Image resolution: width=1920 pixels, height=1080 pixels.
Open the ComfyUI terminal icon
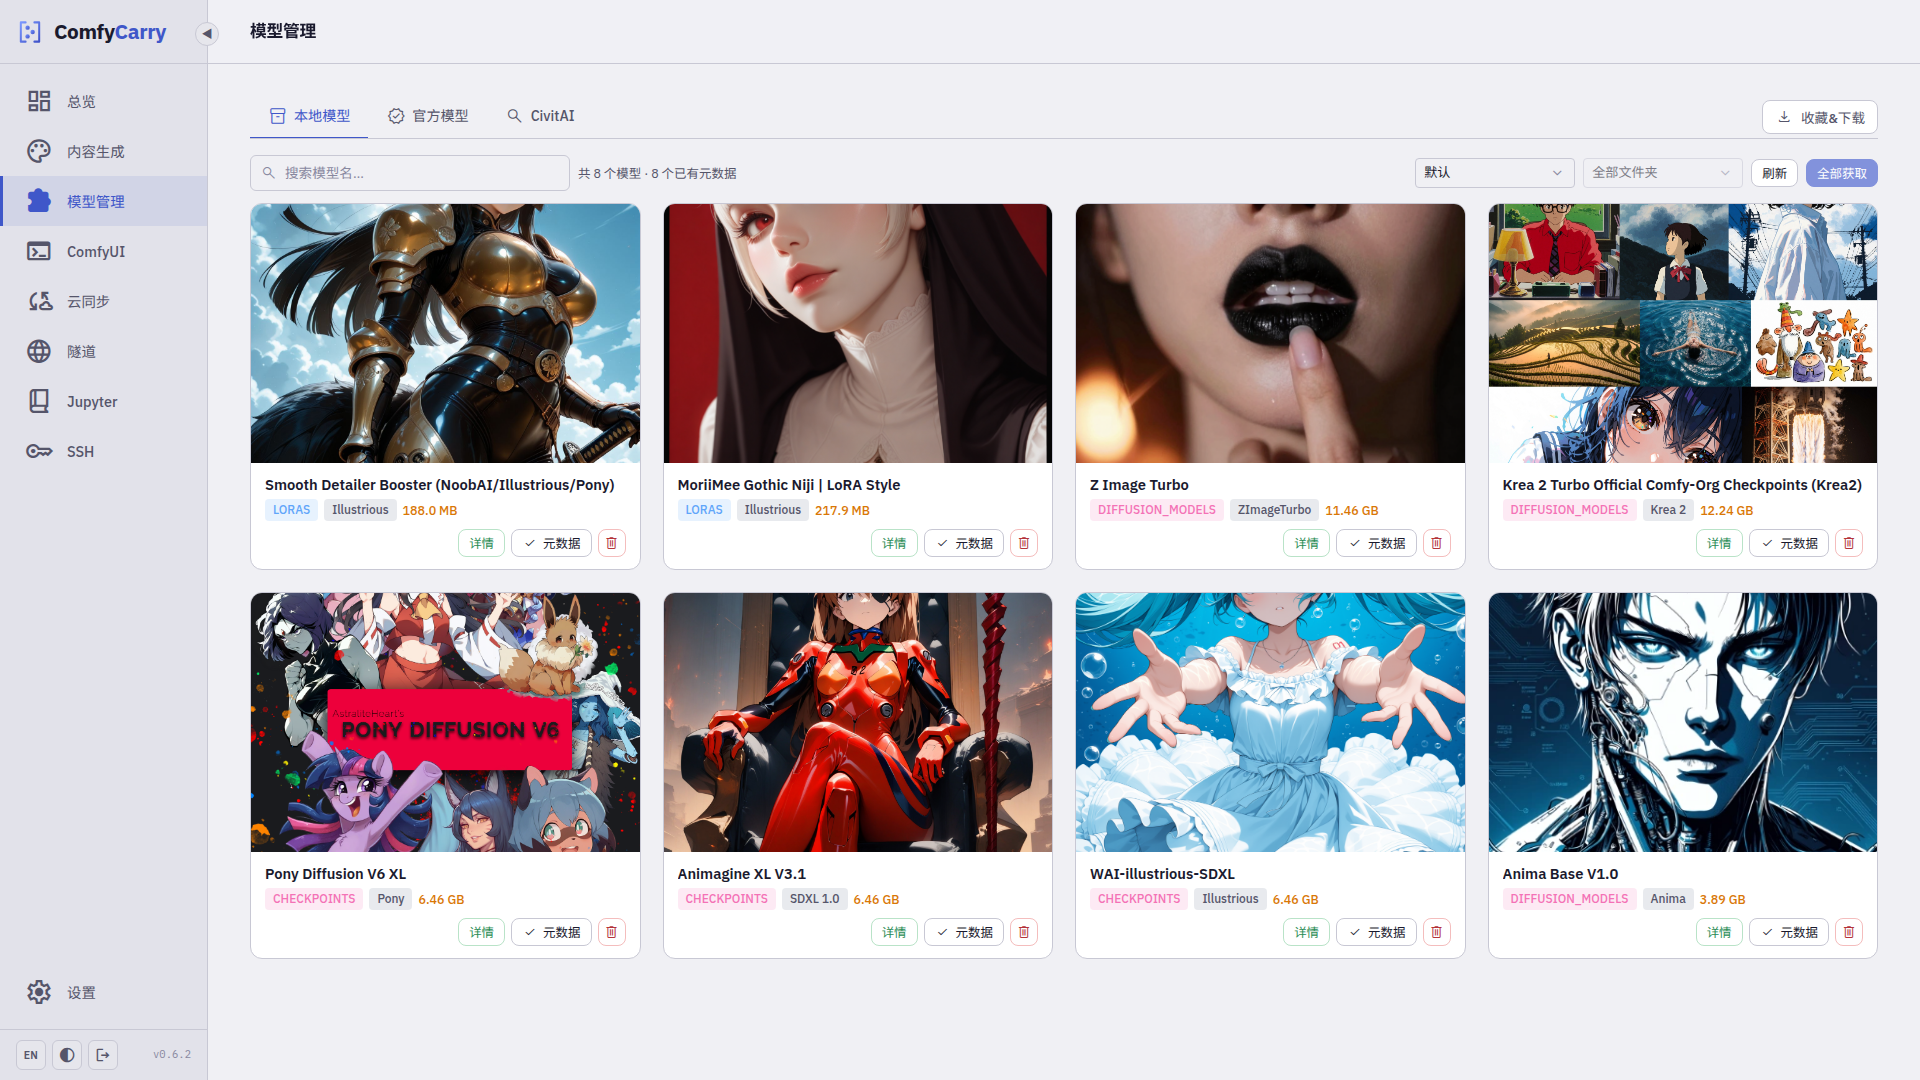[39, 251]
